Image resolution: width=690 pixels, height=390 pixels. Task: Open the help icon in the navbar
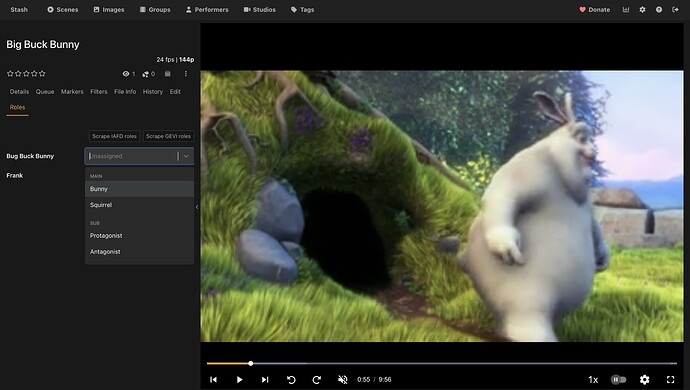(x=659, y=10)
